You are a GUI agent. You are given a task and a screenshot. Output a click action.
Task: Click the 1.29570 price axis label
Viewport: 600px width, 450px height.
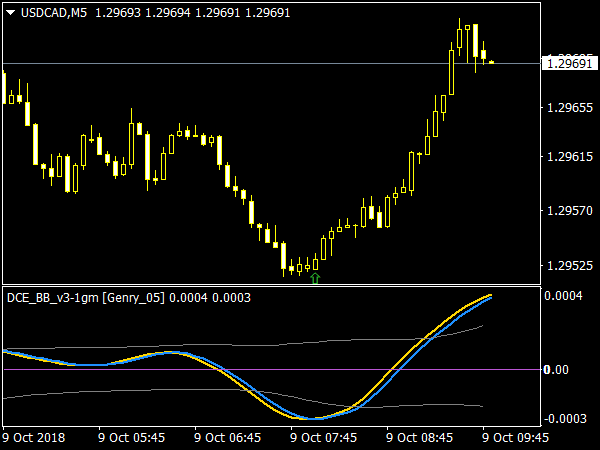coord(570,210)
